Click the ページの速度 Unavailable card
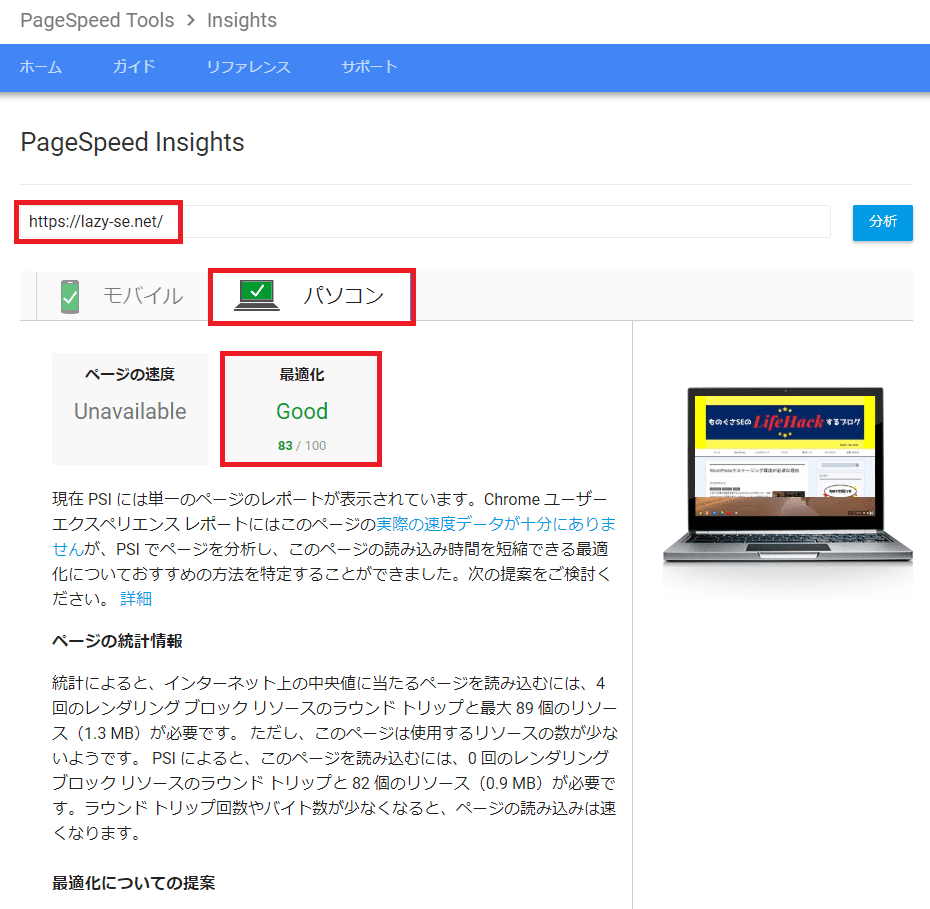The width and height of the screenshot is (930, 909). [x=130, y=409]
